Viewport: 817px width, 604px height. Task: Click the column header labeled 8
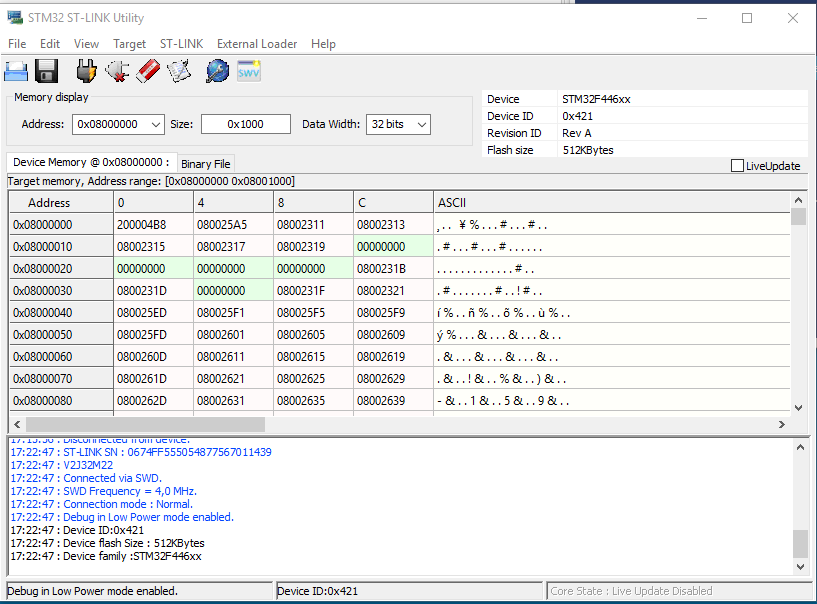(313, 202)
